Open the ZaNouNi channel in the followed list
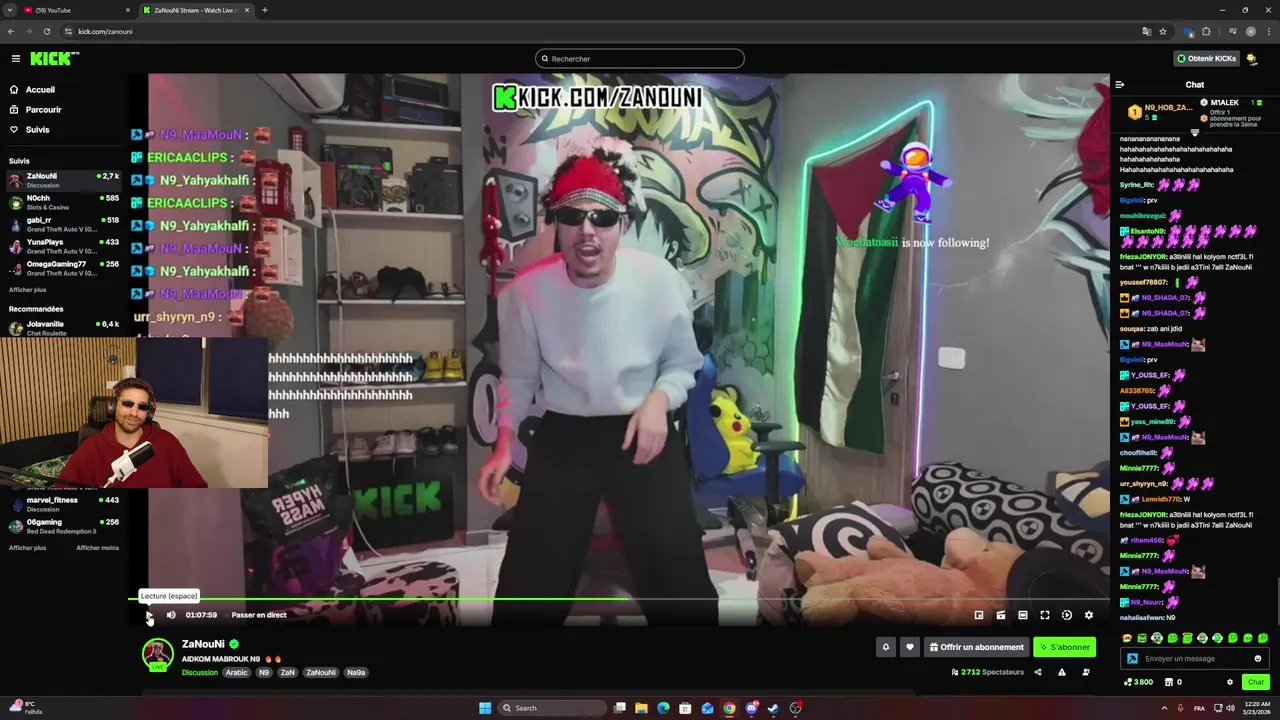This screenshot has width=1280, height=720. pos(64,181)
